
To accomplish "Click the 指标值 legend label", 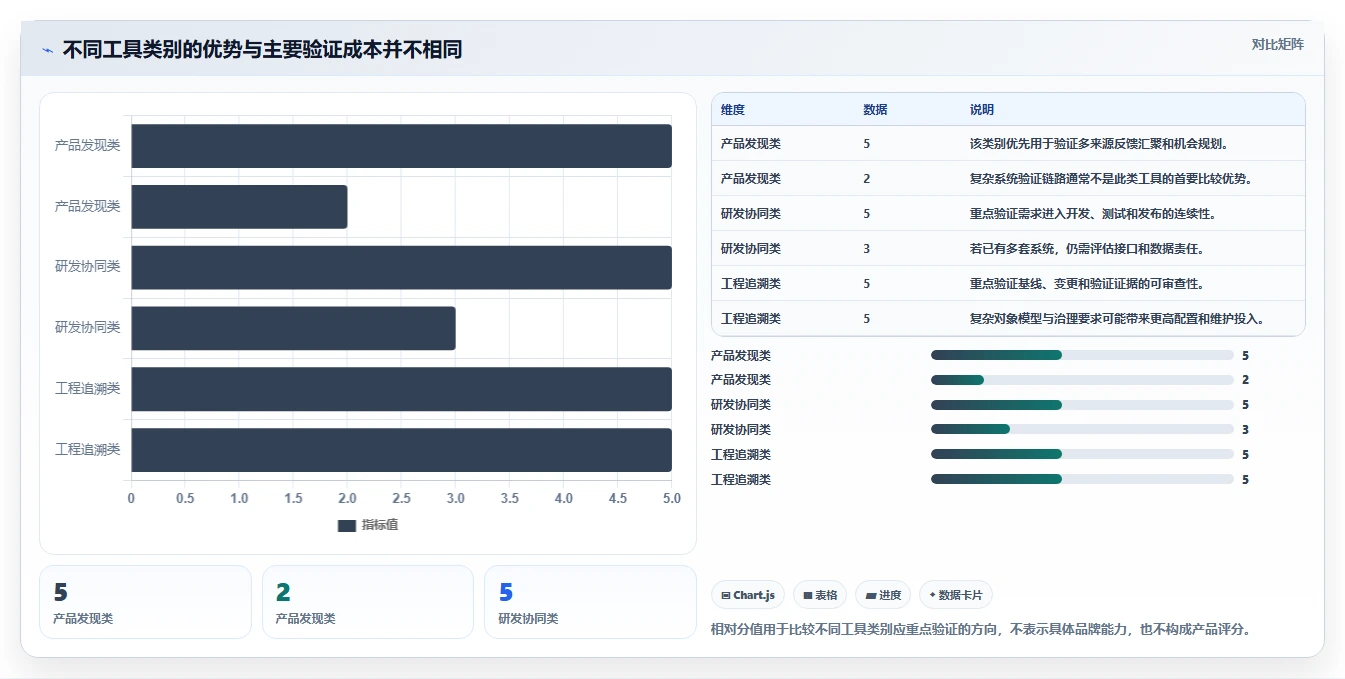I will (380, 525).
